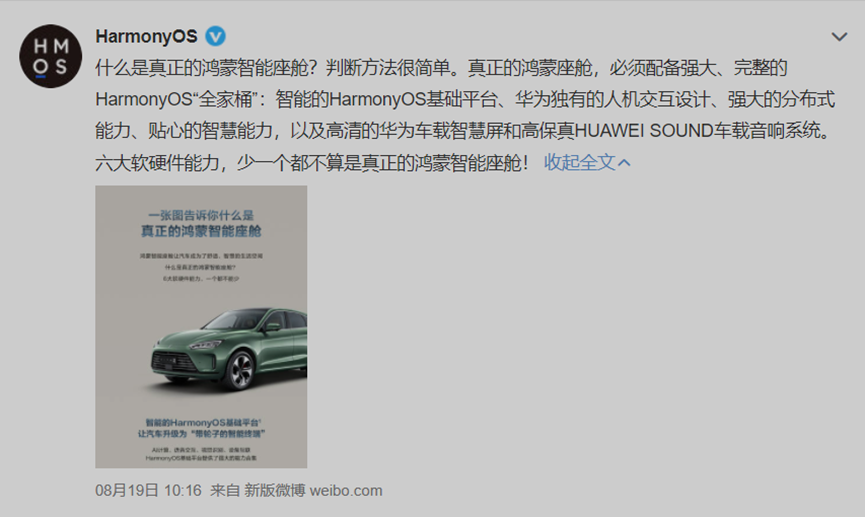
Task: Click the poster subtitle 一张图告诉你什么是
Action: [x=201, y=216]
